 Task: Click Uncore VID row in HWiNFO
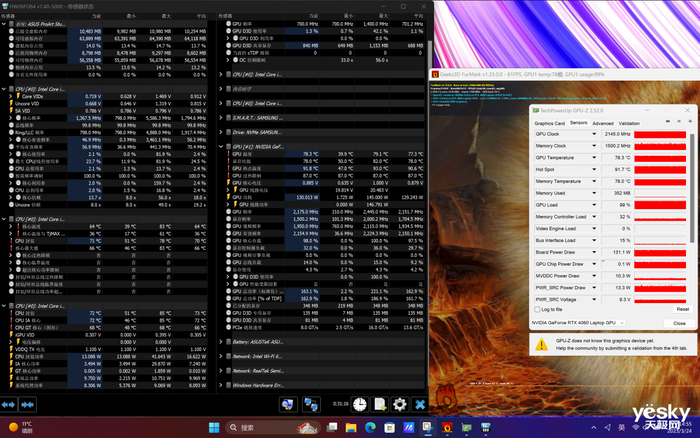pos(104,104)
